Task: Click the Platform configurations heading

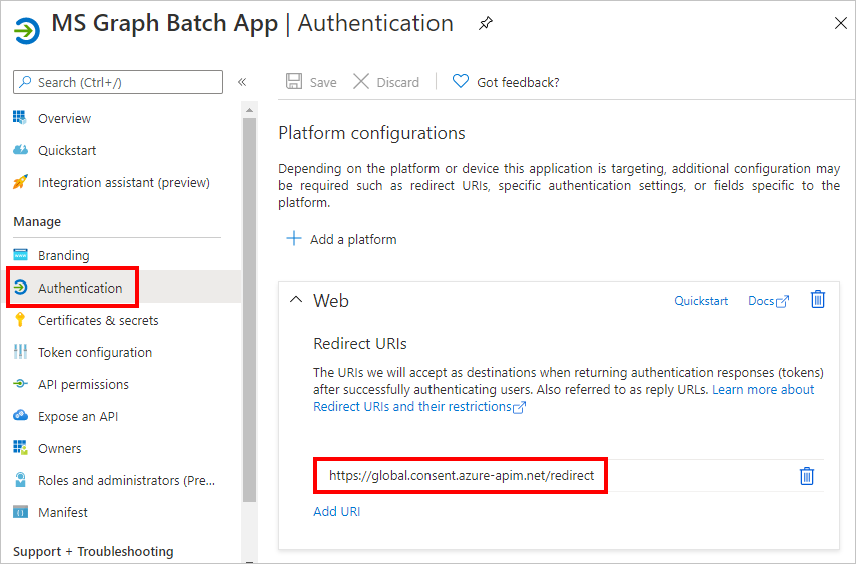Action: 372,133
